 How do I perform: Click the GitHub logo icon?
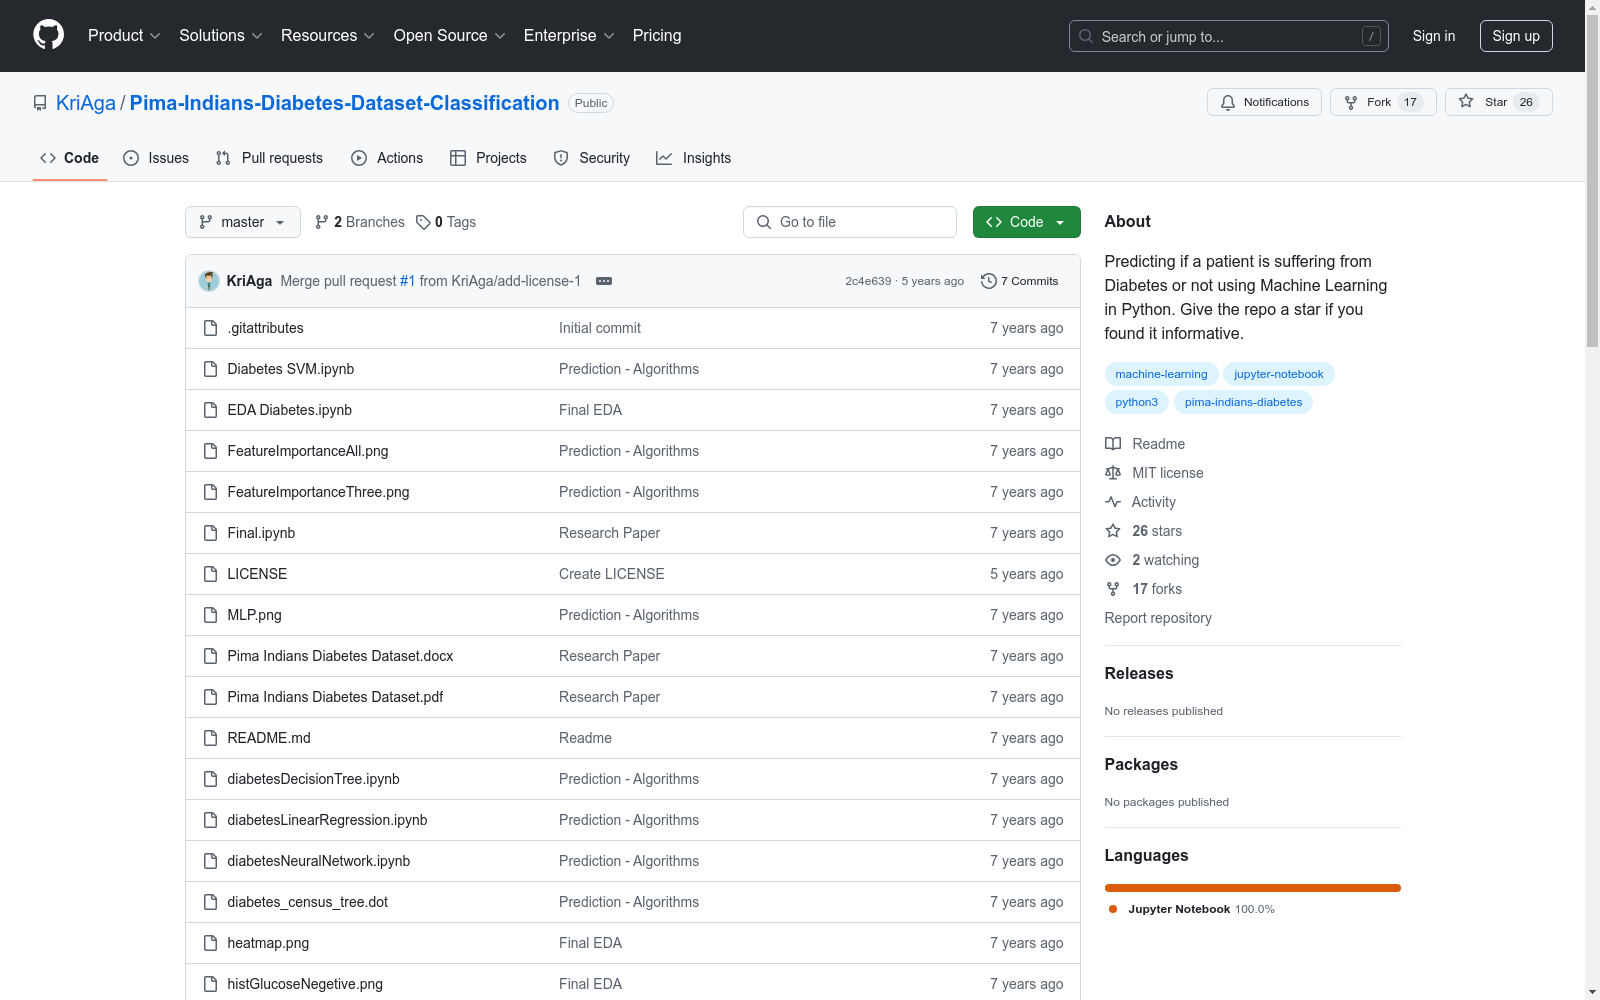coord(48,35)
